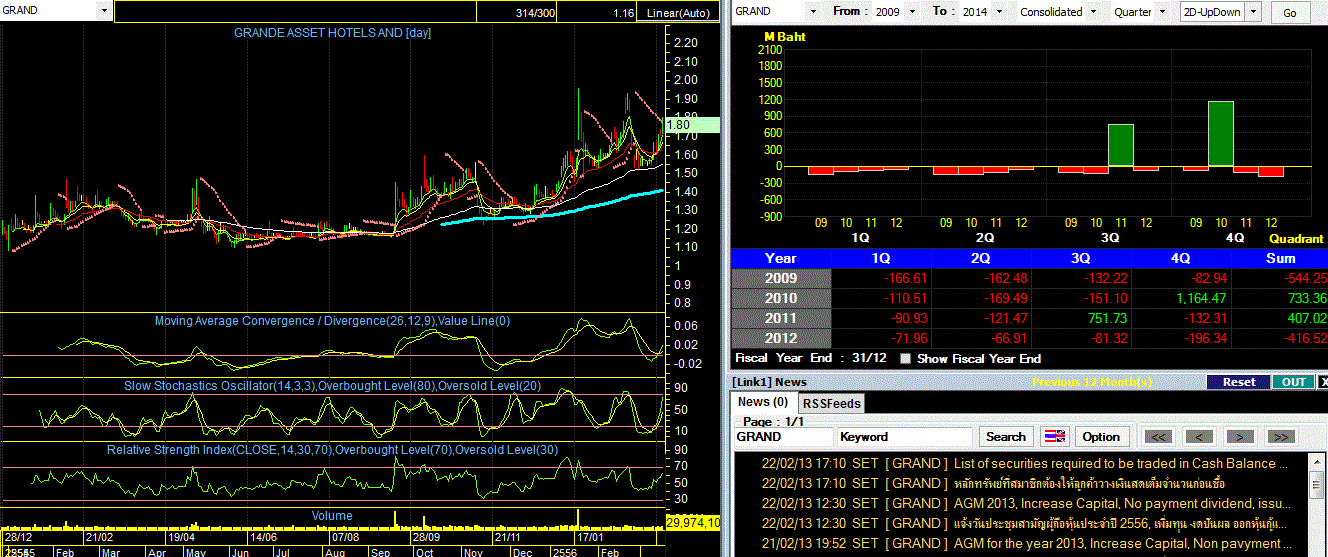Click the 29,974,10 volume value
Image resolution: width=1328 pixels, height=557 pixels.
(692, 522)
